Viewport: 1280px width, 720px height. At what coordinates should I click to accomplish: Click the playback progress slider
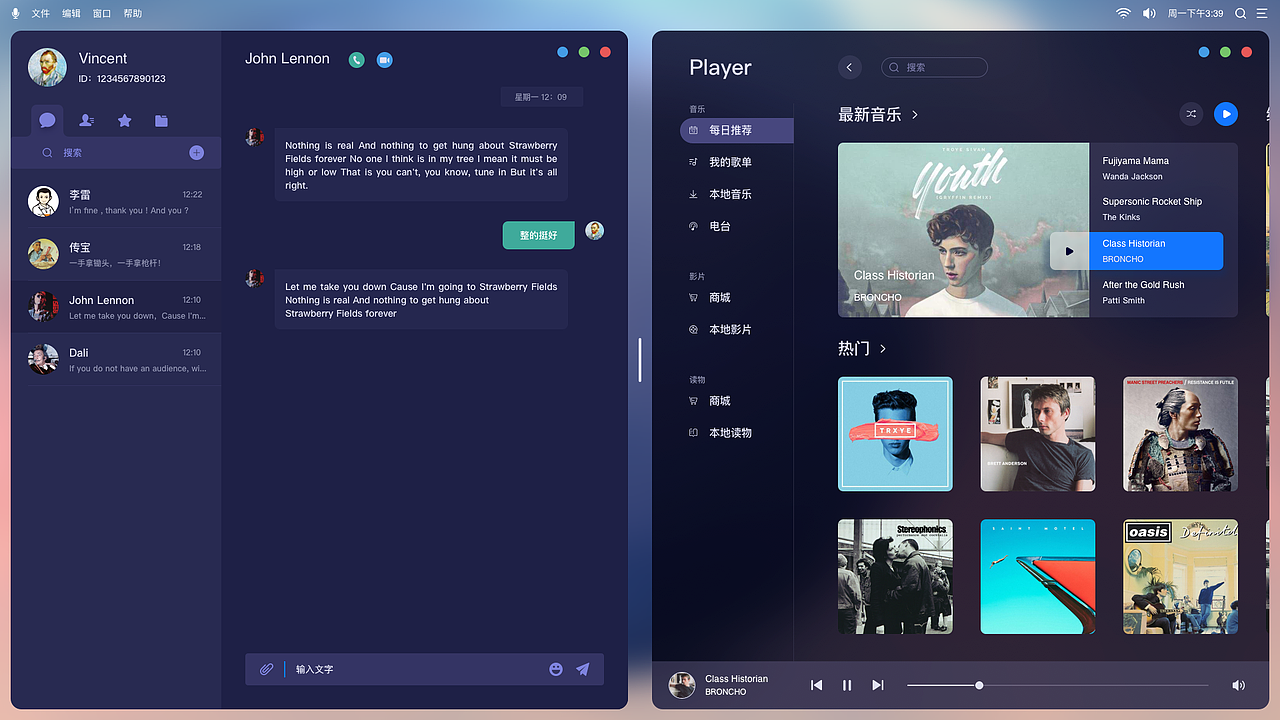1057,685
